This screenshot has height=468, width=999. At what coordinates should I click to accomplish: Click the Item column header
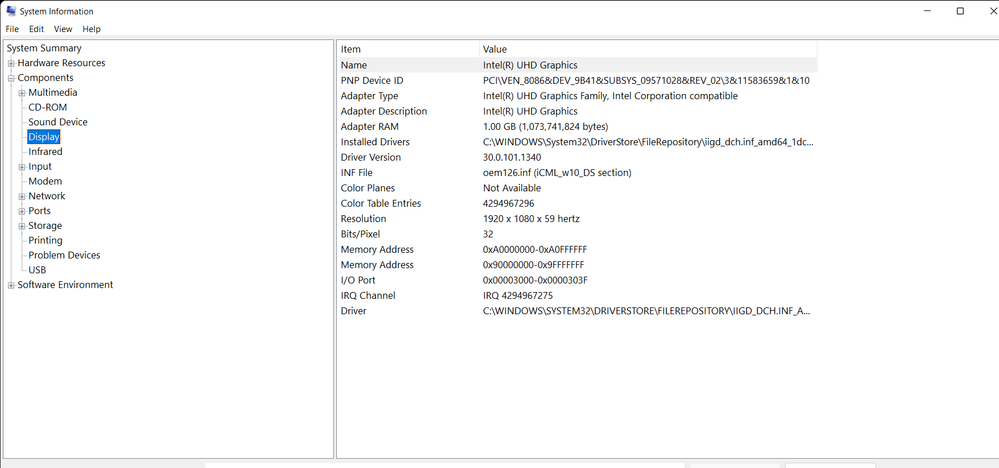coord(408,49)
